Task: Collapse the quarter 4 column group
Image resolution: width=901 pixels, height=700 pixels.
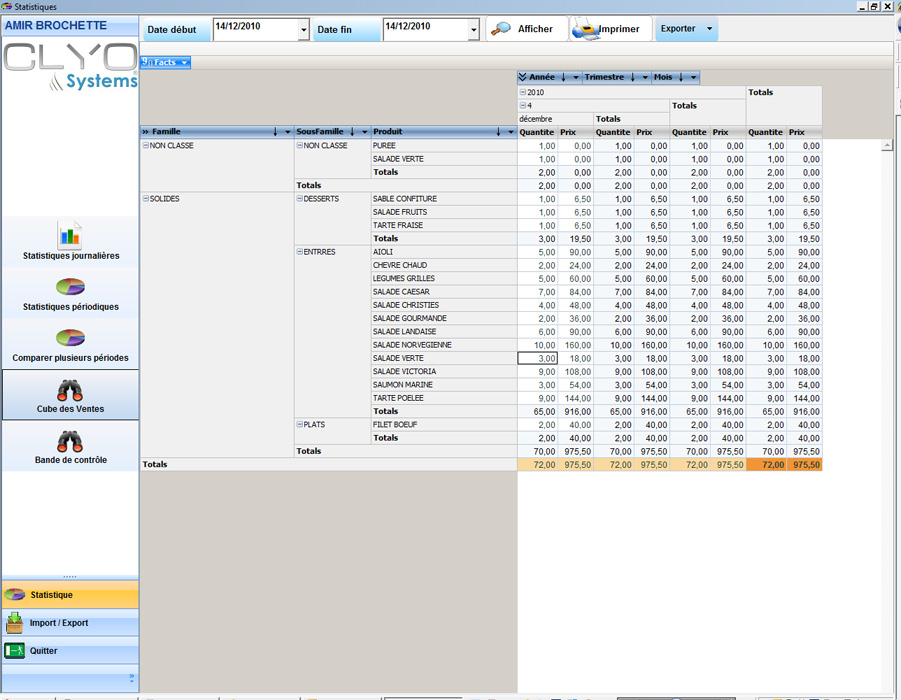Action: click(x=523, y=105)
